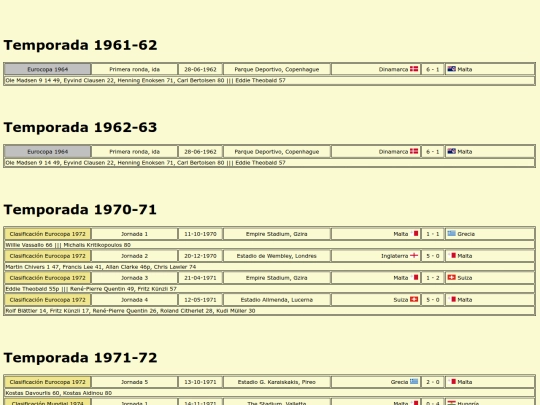Click the Temporada 1961-62 heading
540x405 pixels.
(80, 45)
